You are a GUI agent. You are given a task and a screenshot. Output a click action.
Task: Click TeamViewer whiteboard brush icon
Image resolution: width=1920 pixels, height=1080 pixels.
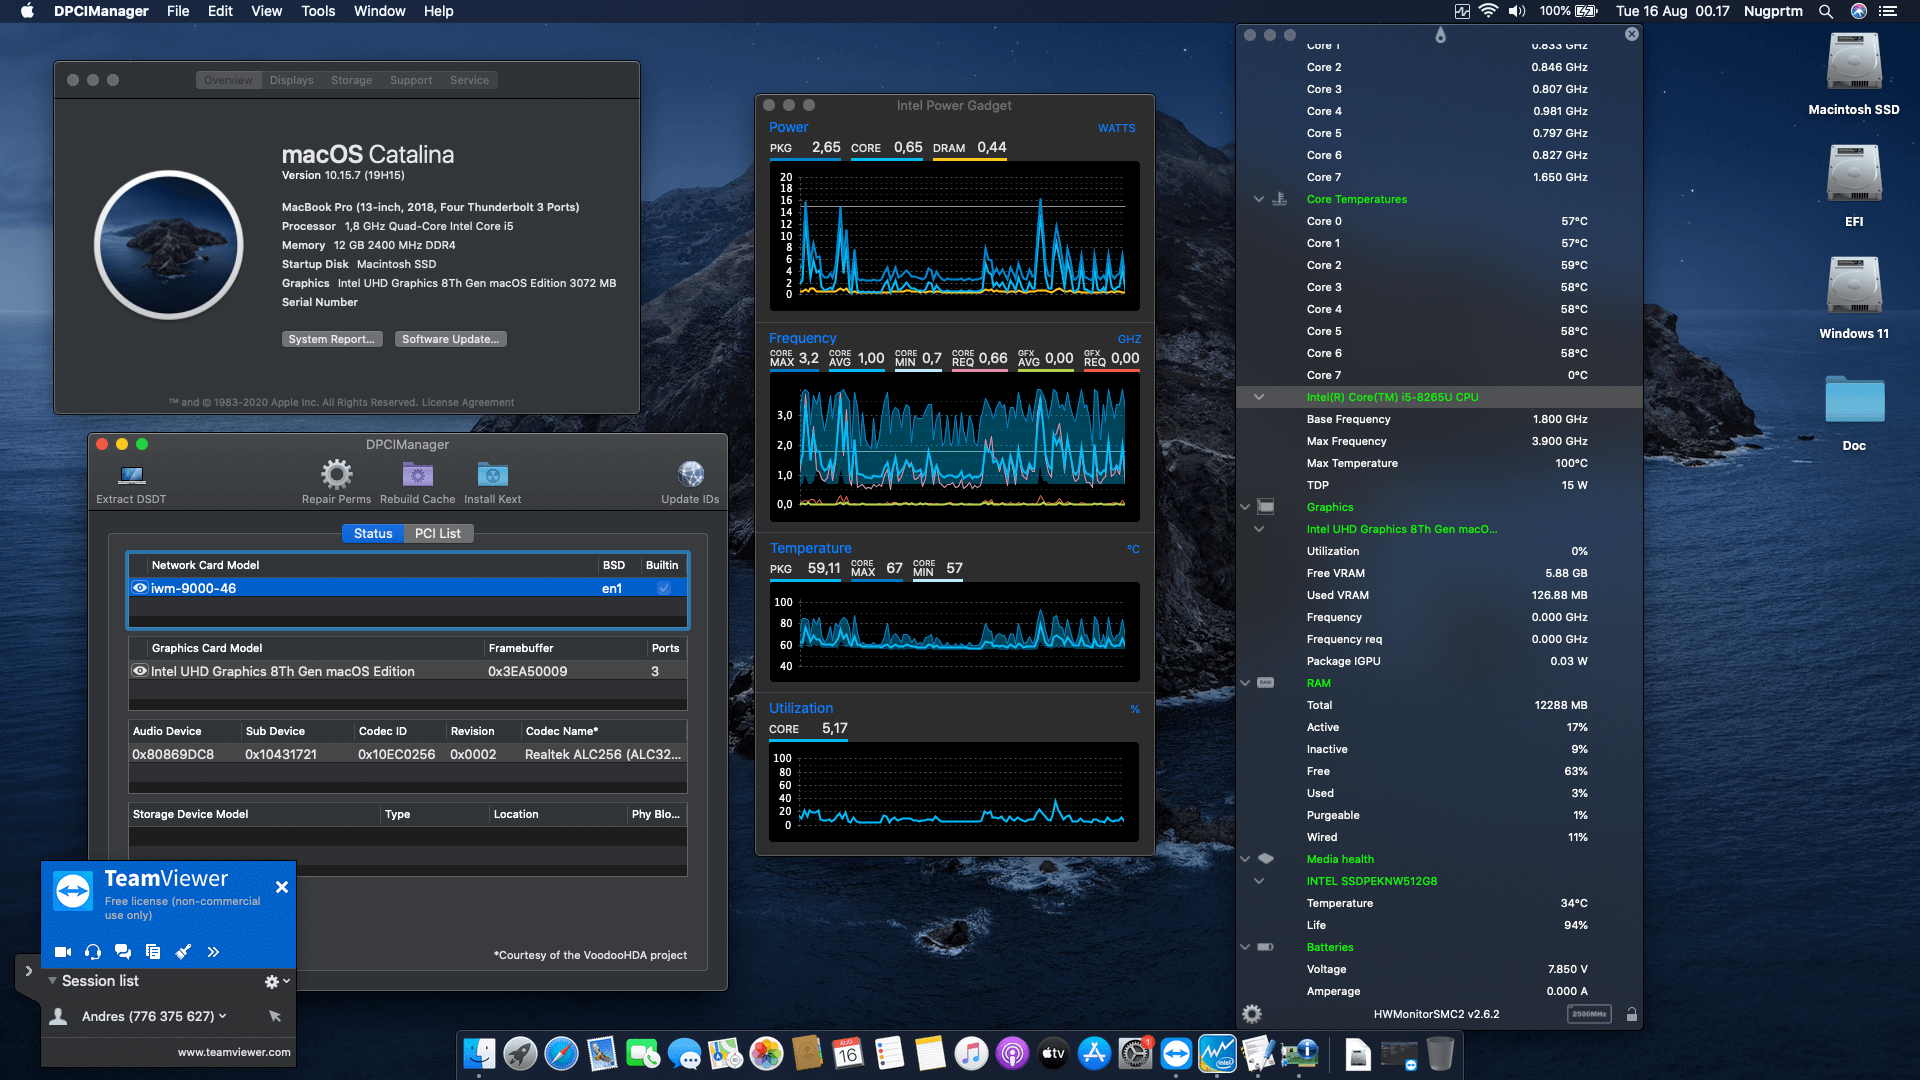pyautogui.click(x=183, y=952)
